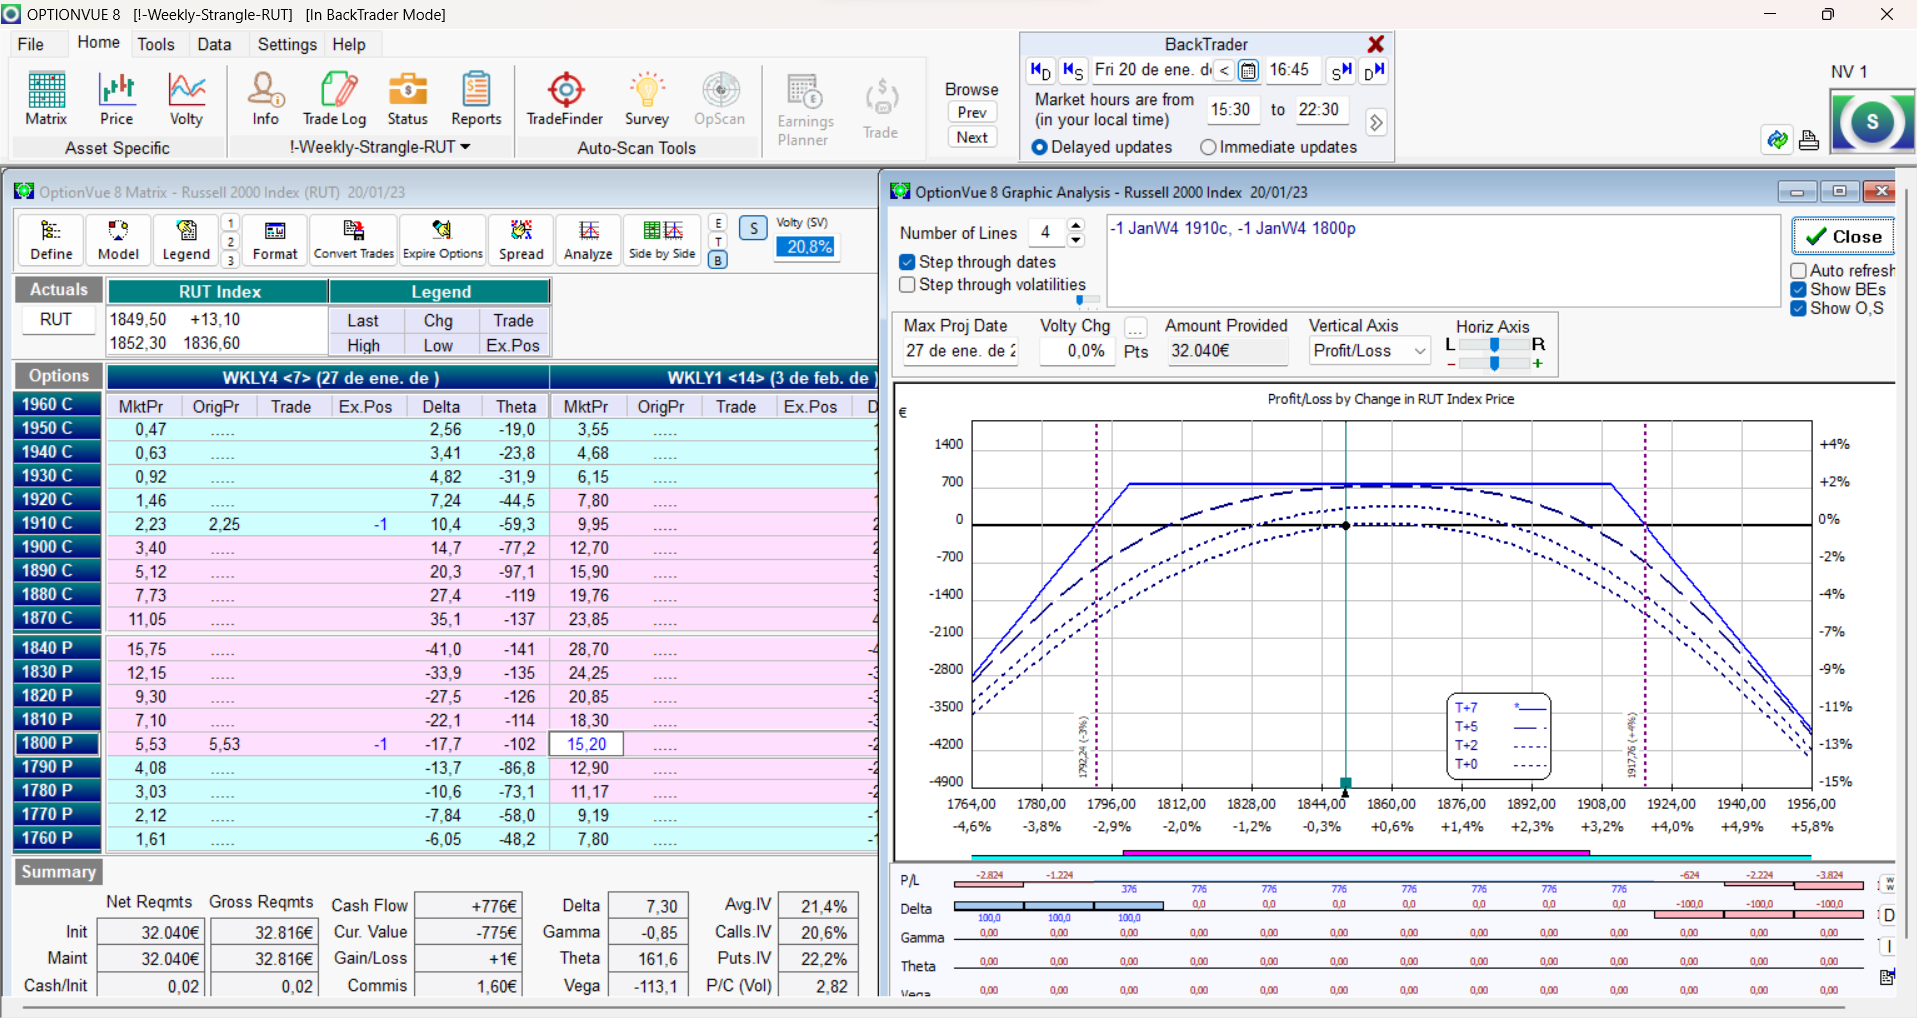Select Immediate updates radio button

(1208, 147)
